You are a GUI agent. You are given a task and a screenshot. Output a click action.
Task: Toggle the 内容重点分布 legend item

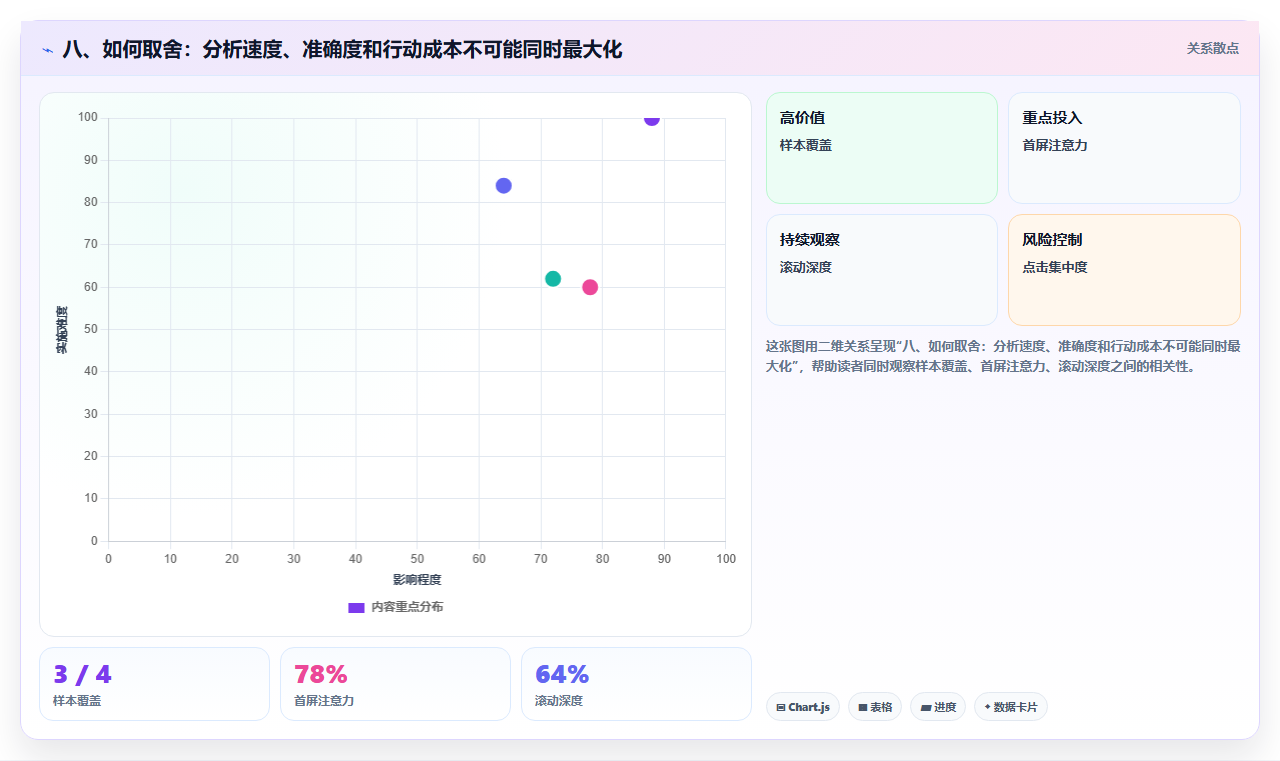pos(395,607)
